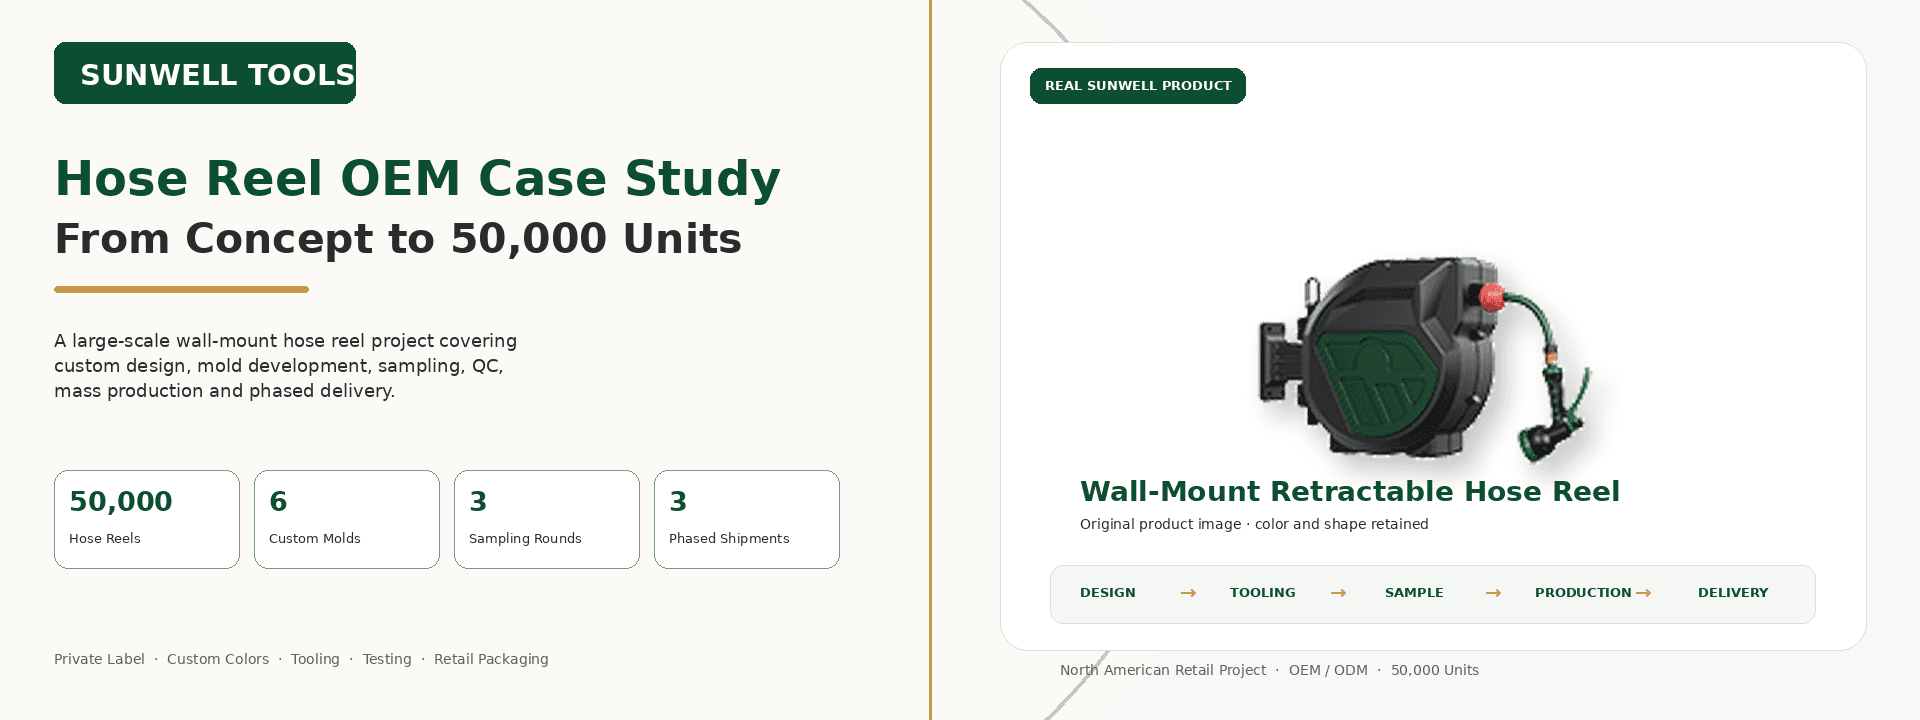Select the 50,000 Hose Reels stat card
This screenshot has width=1920, height=720.
[x=147, y=519]
